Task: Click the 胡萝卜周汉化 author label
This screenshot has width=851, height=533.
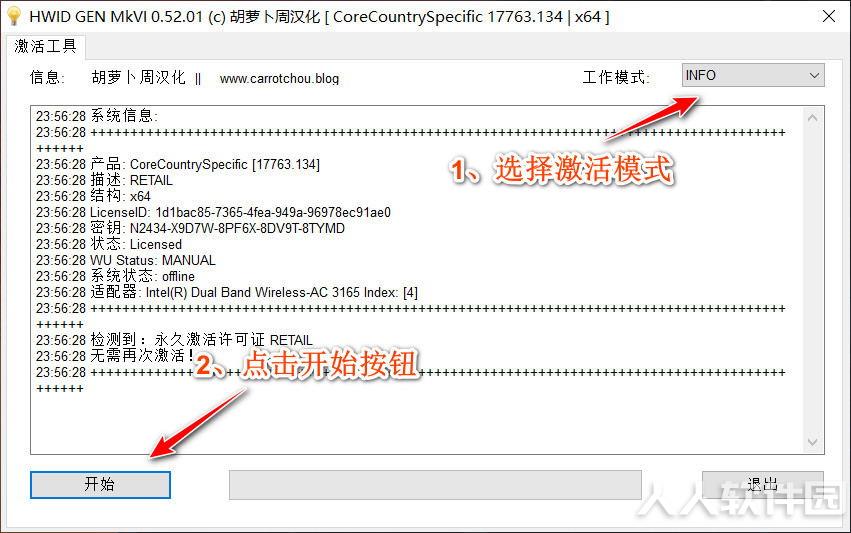Action: [x=139, y=78]
